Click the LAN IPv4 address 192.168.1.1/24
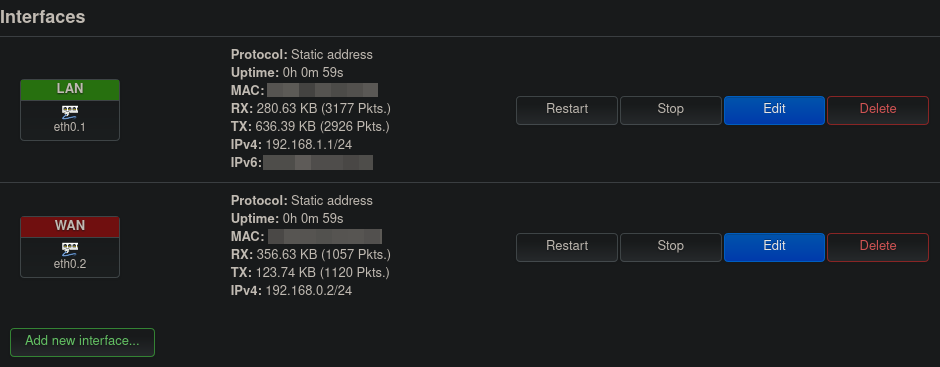The width and height of the screenshot is (940, 367). click(309, 145)
